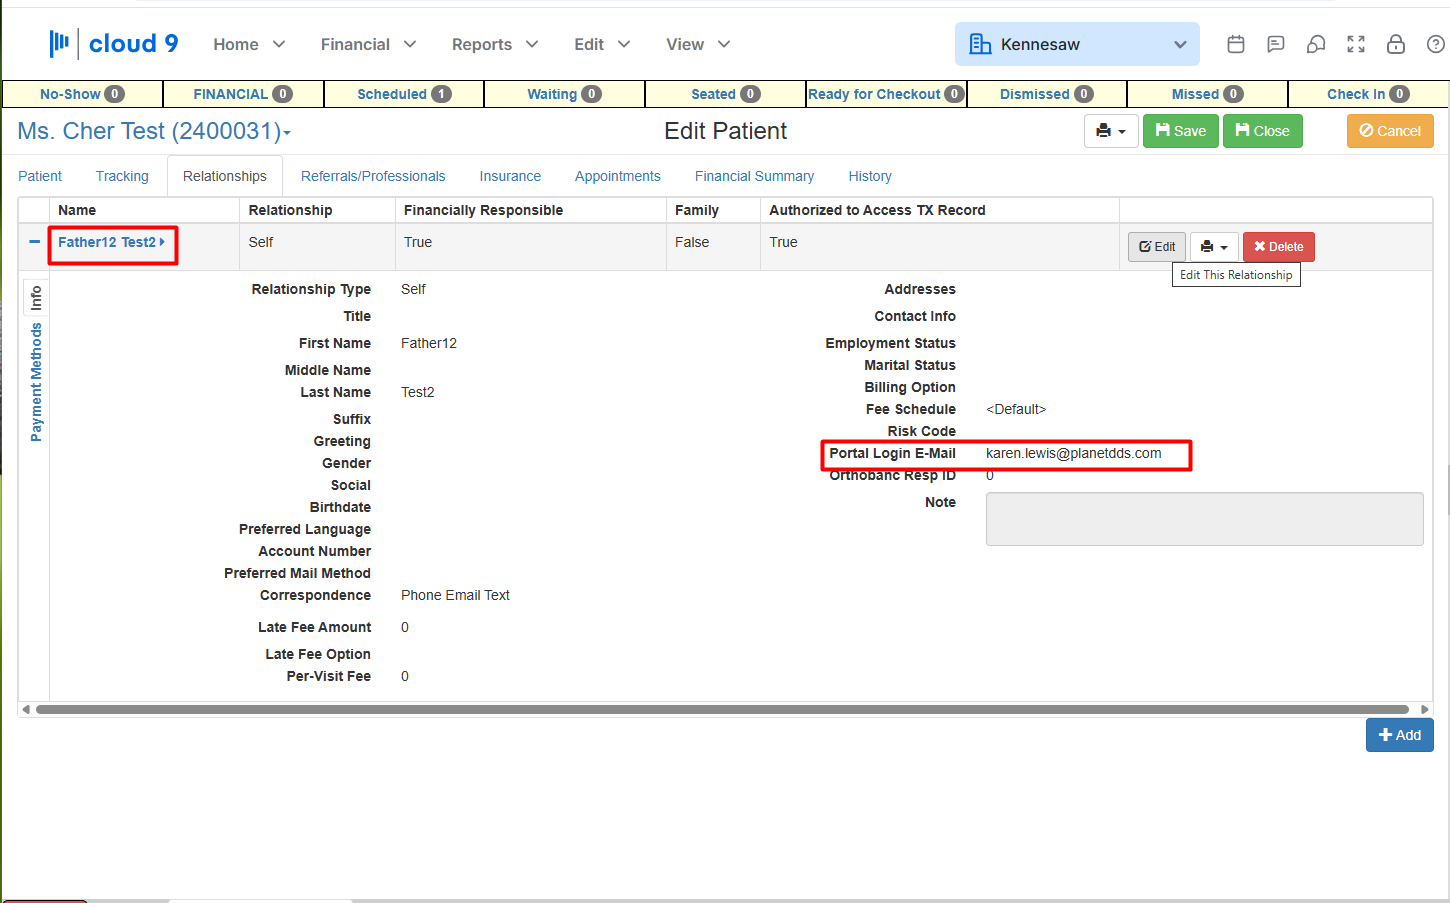Switch to the Patient tab

[x=40, y=176]
